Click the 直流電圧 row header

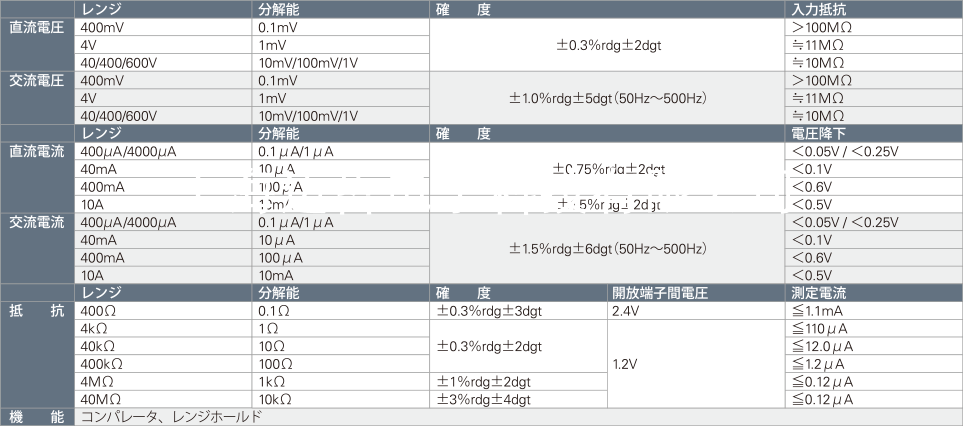pos(37,28)
